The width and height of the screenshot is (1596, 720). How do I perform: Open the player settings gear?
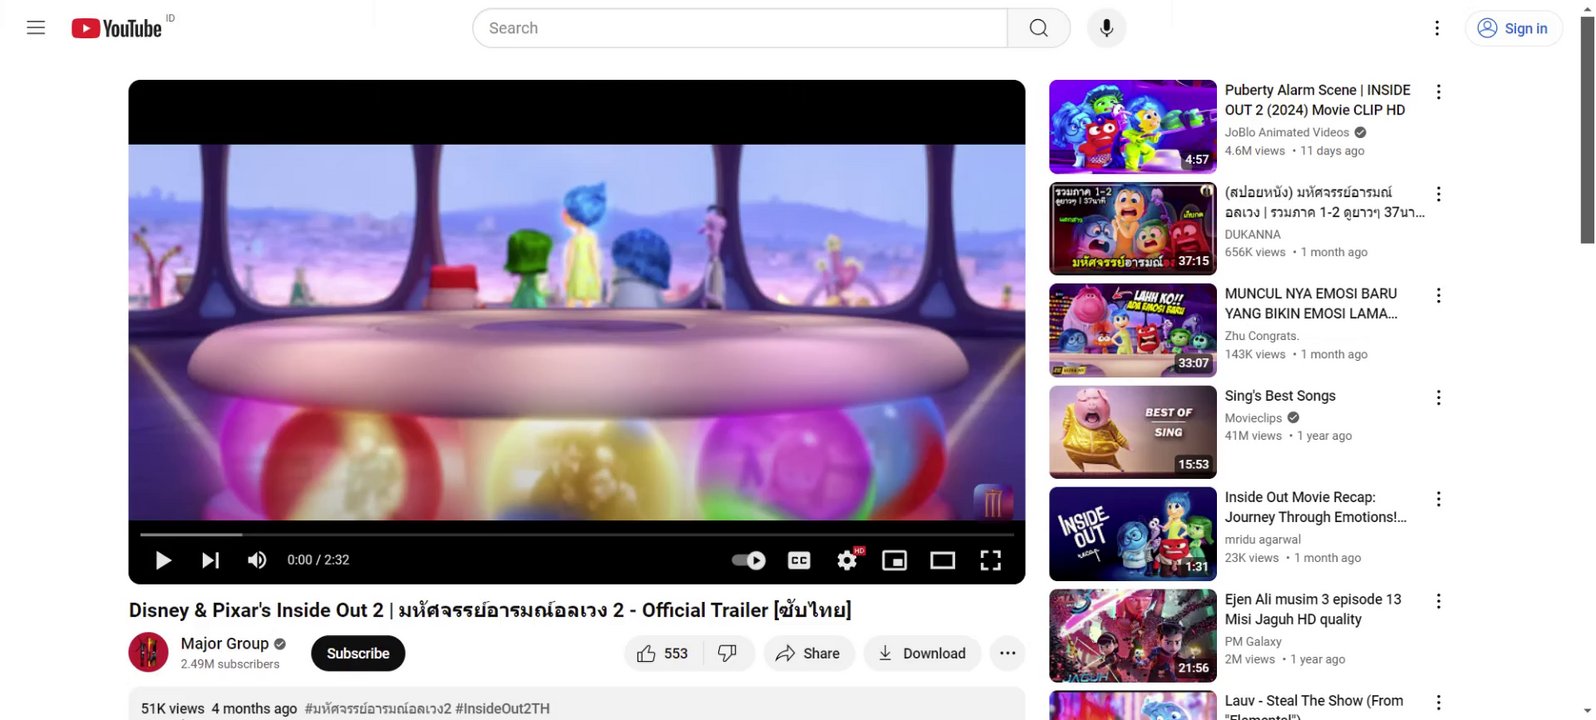pos(847,560)
